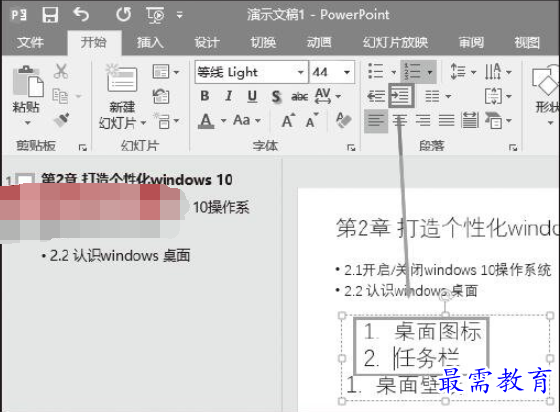Switch to the 插入 ribbon tab
The image size is (560, 412).
point(150,42)
